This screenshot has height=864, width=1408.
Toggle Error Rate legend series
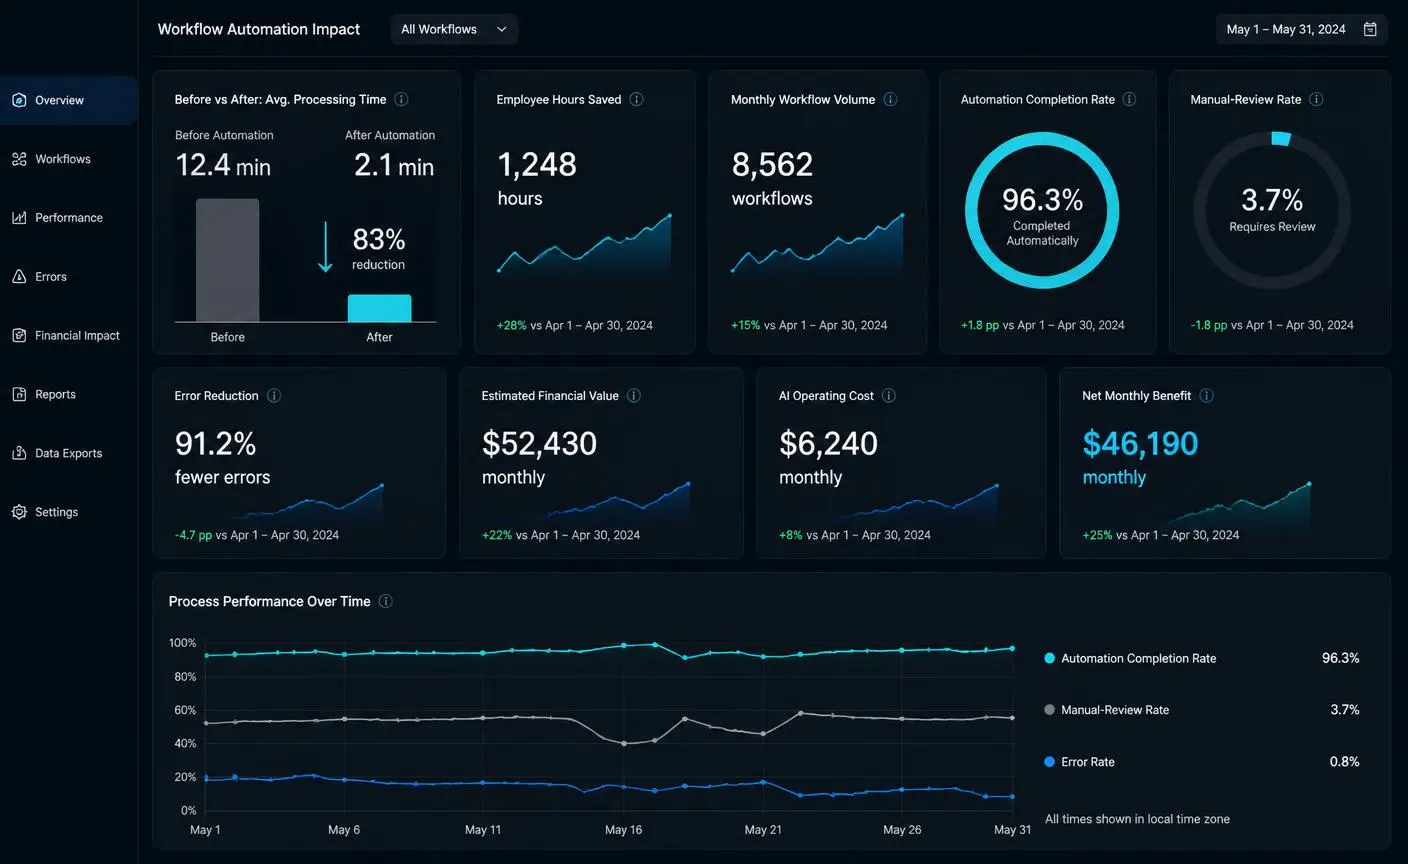point(1079,762)
